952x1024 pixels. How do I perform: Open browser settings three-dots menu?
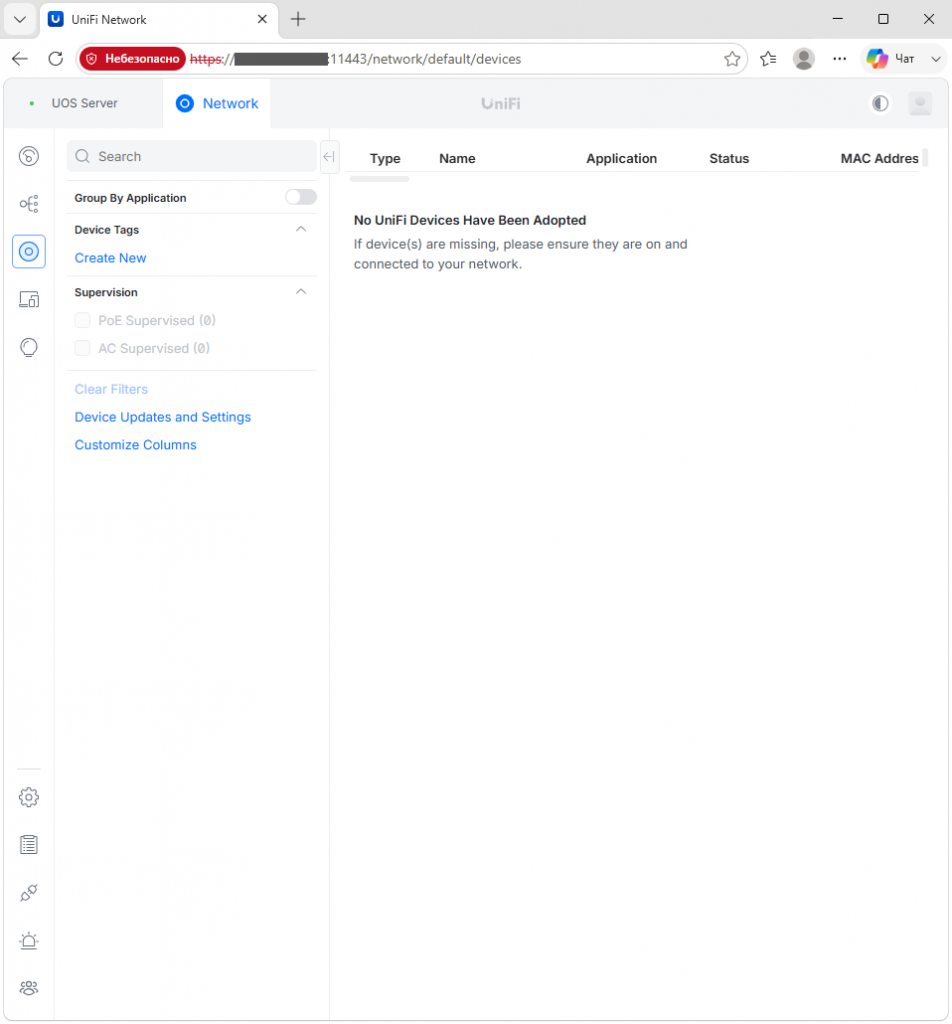(x=840, y=59)
